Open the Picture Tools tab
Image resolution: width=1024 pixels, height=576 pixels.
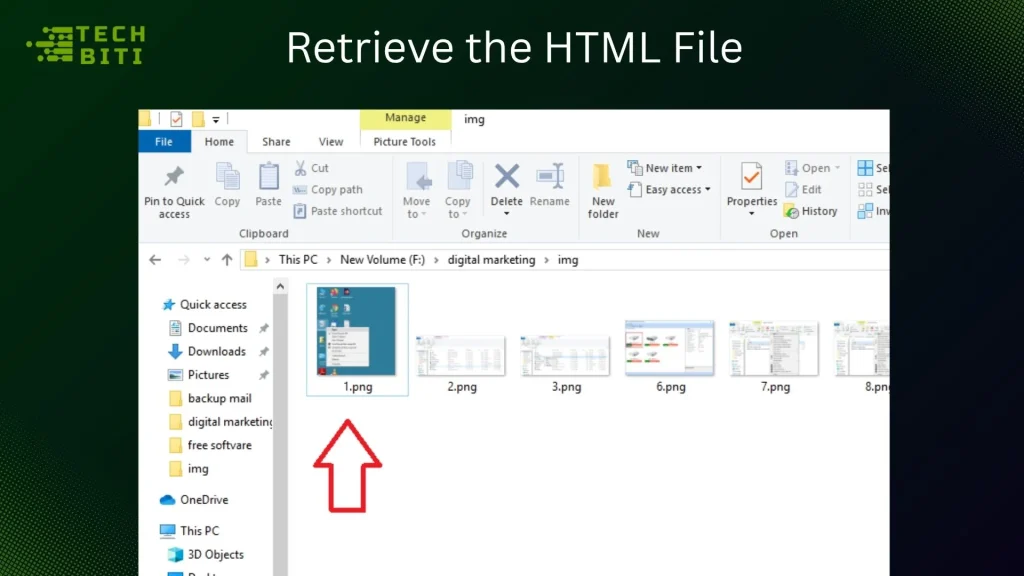coord(405,141)
